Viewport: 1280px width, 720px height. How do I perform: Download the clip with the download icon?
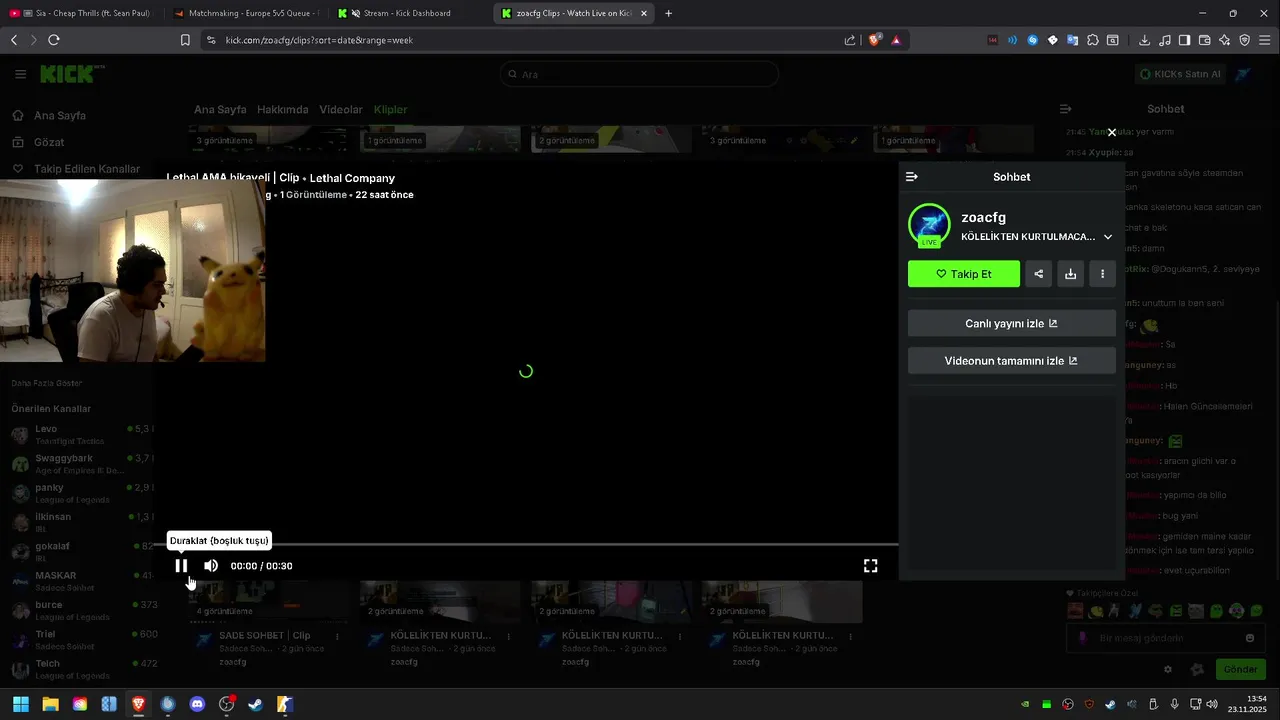click(1070, 274)
